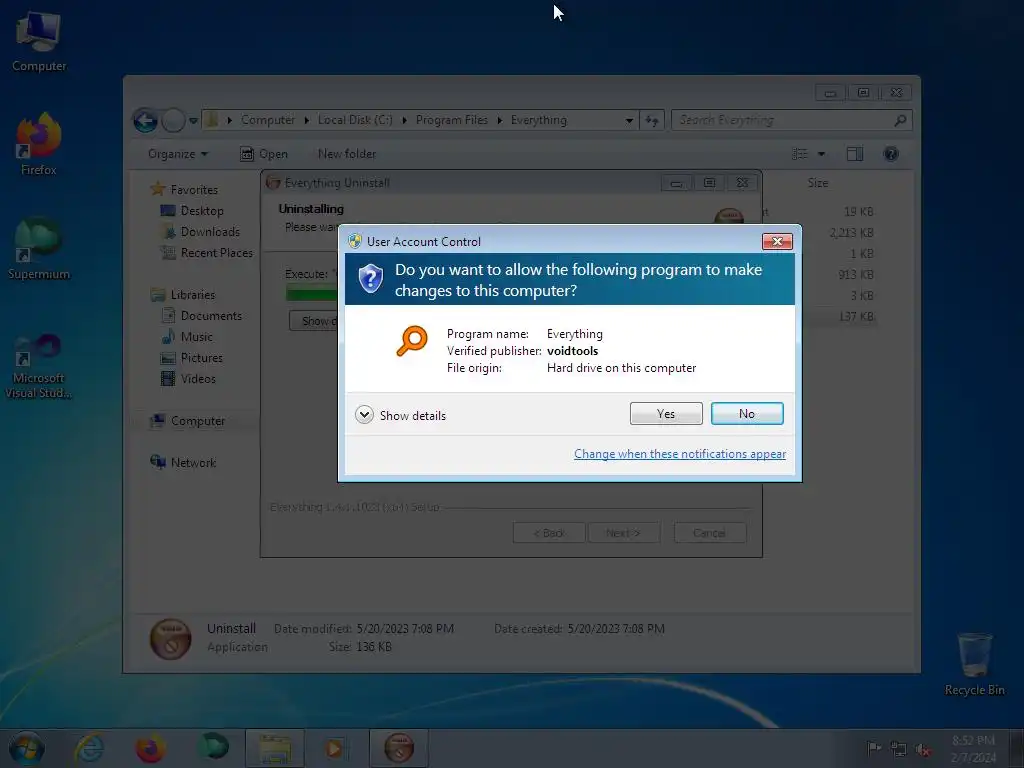Click the UAC shield question mark icon
The width and height of the screenshot is (1024, 768).
370,279
